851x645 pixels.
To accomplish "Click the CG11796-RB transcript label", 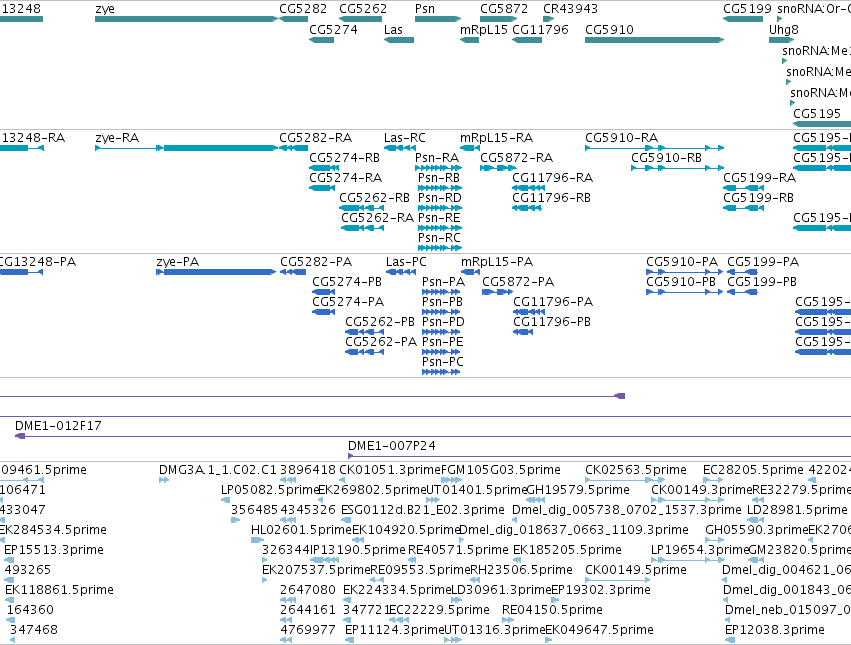I will [x=551, y=198].
